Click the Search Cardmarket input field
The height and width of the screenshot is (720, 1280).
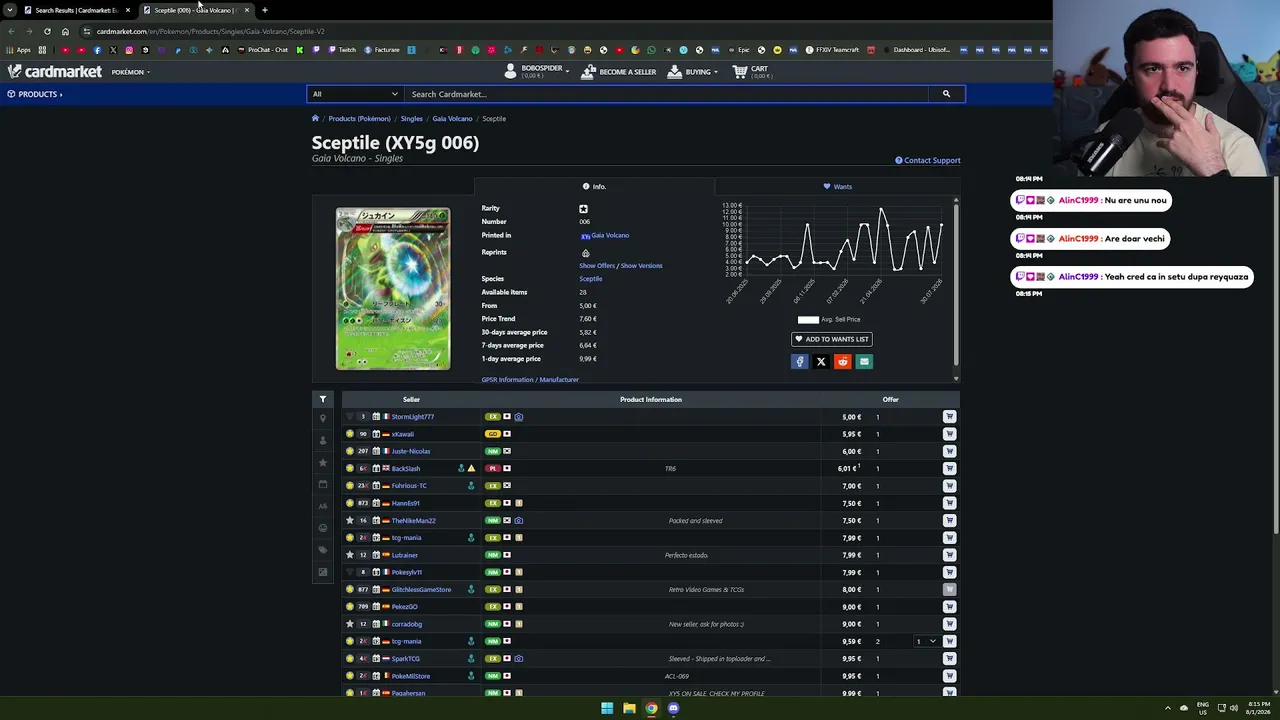click(667, 94)
